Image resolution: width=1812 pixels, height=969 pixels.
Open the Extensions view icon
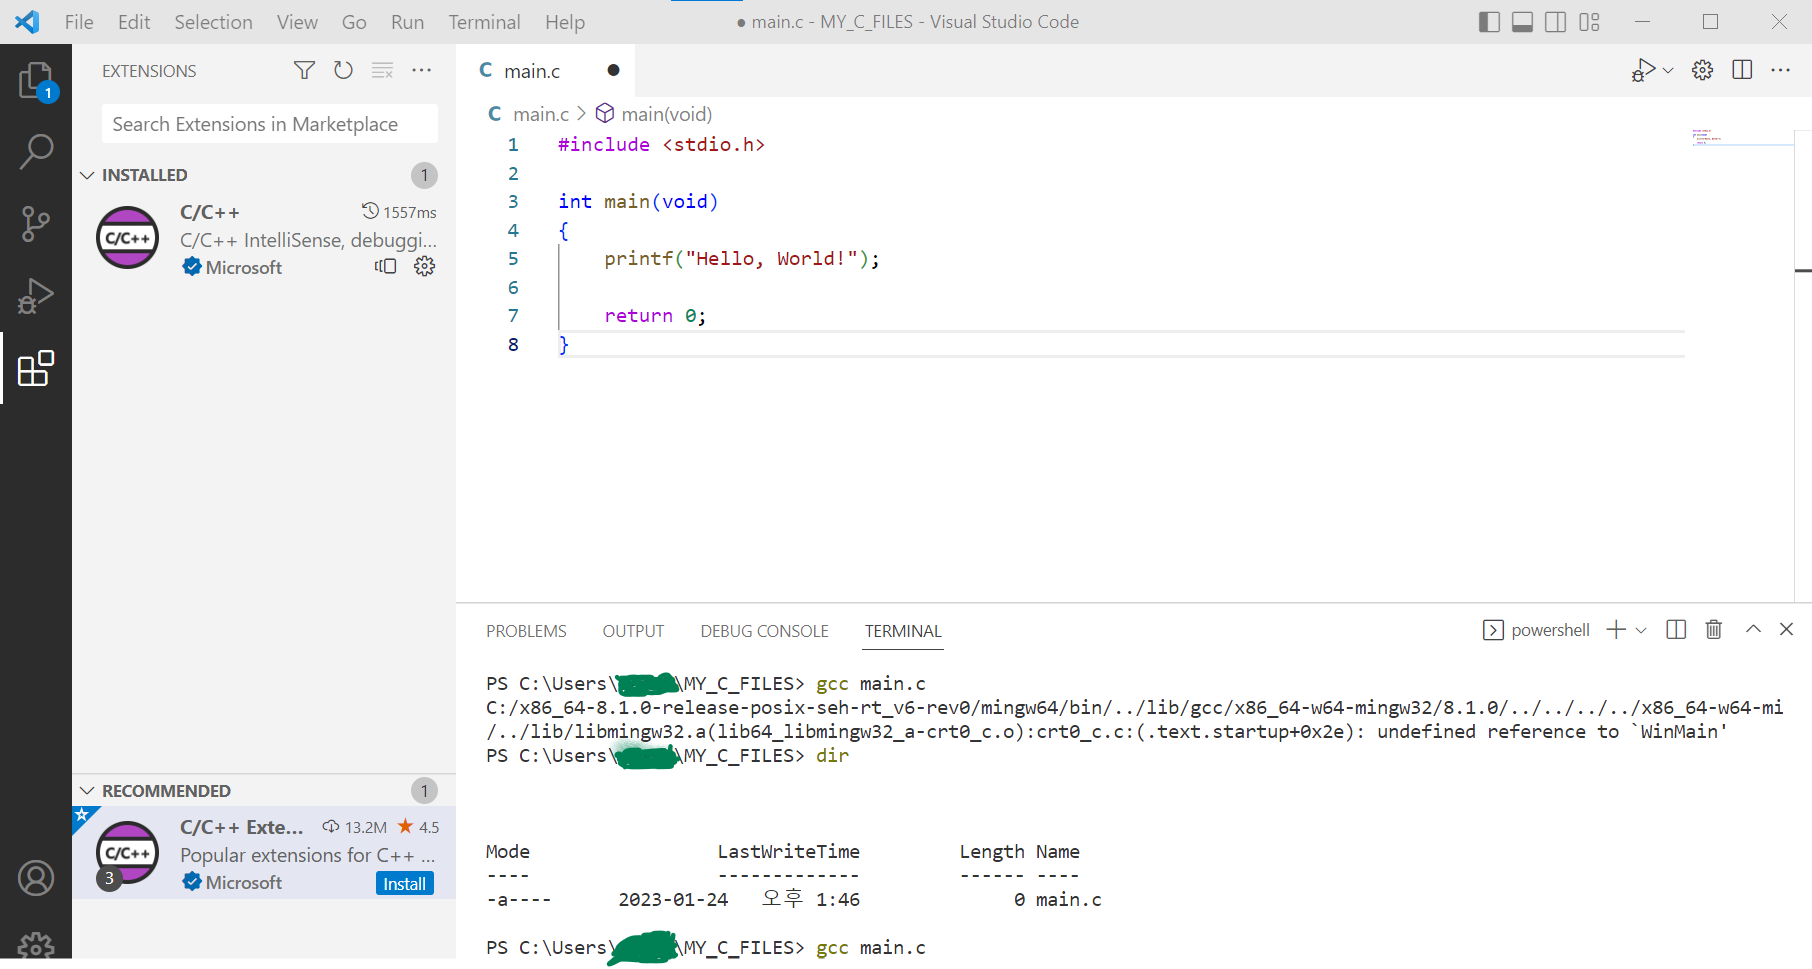point(36,368)
